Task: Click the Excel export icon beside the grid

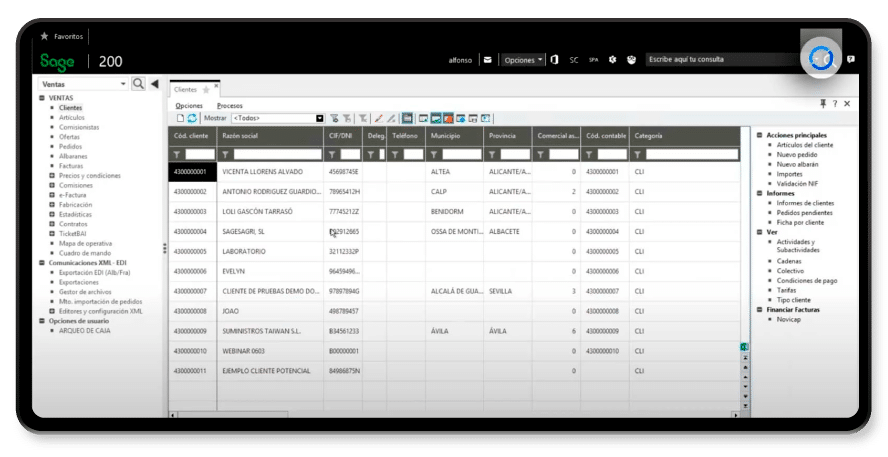Action: [x=744, y=347]
